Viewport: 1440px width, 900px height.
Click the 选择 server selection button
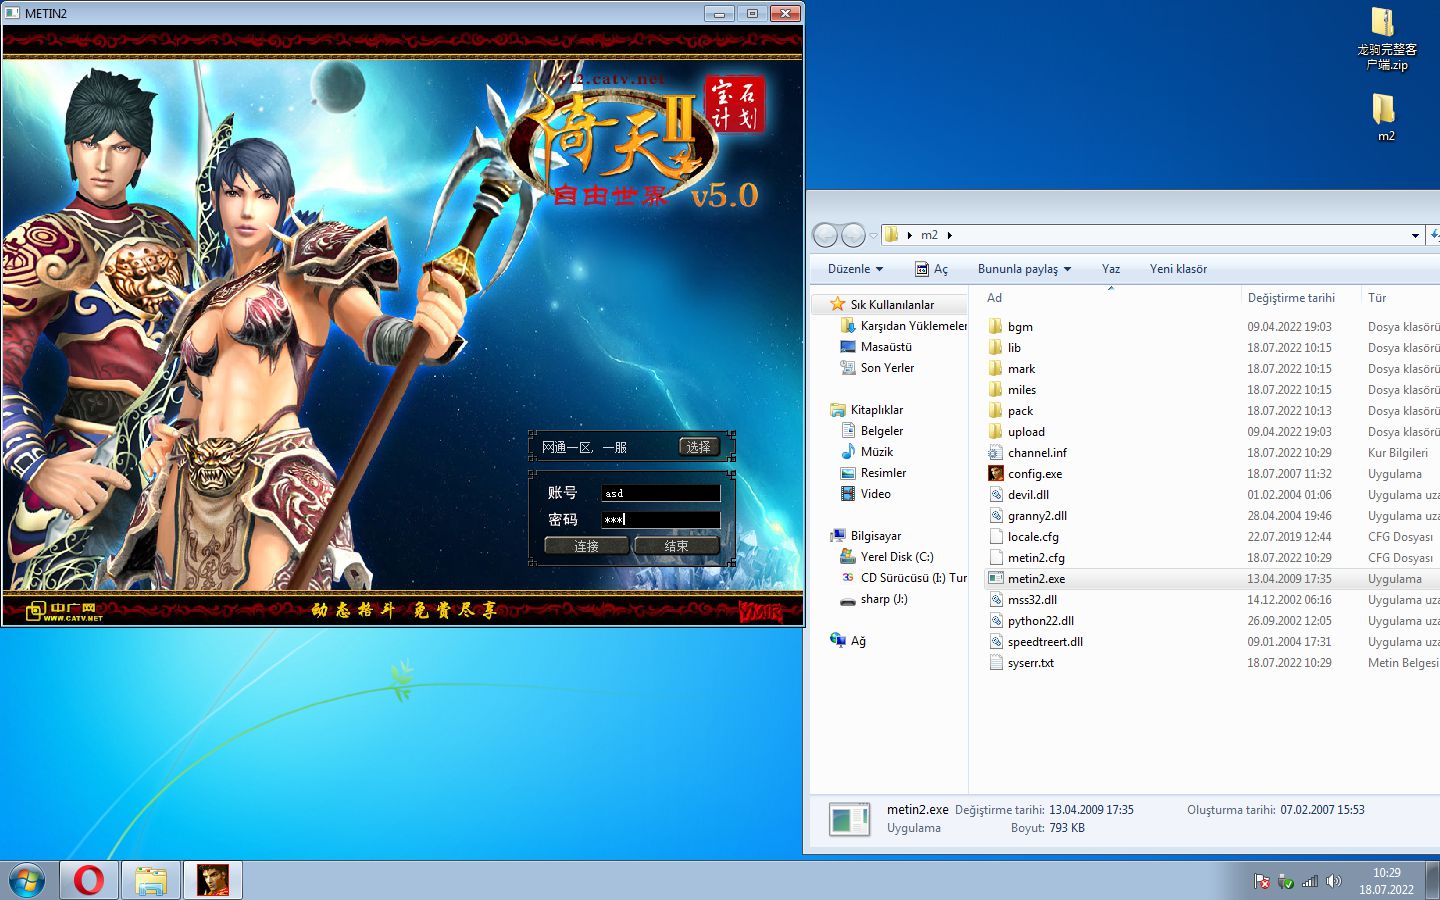[699, 446]
